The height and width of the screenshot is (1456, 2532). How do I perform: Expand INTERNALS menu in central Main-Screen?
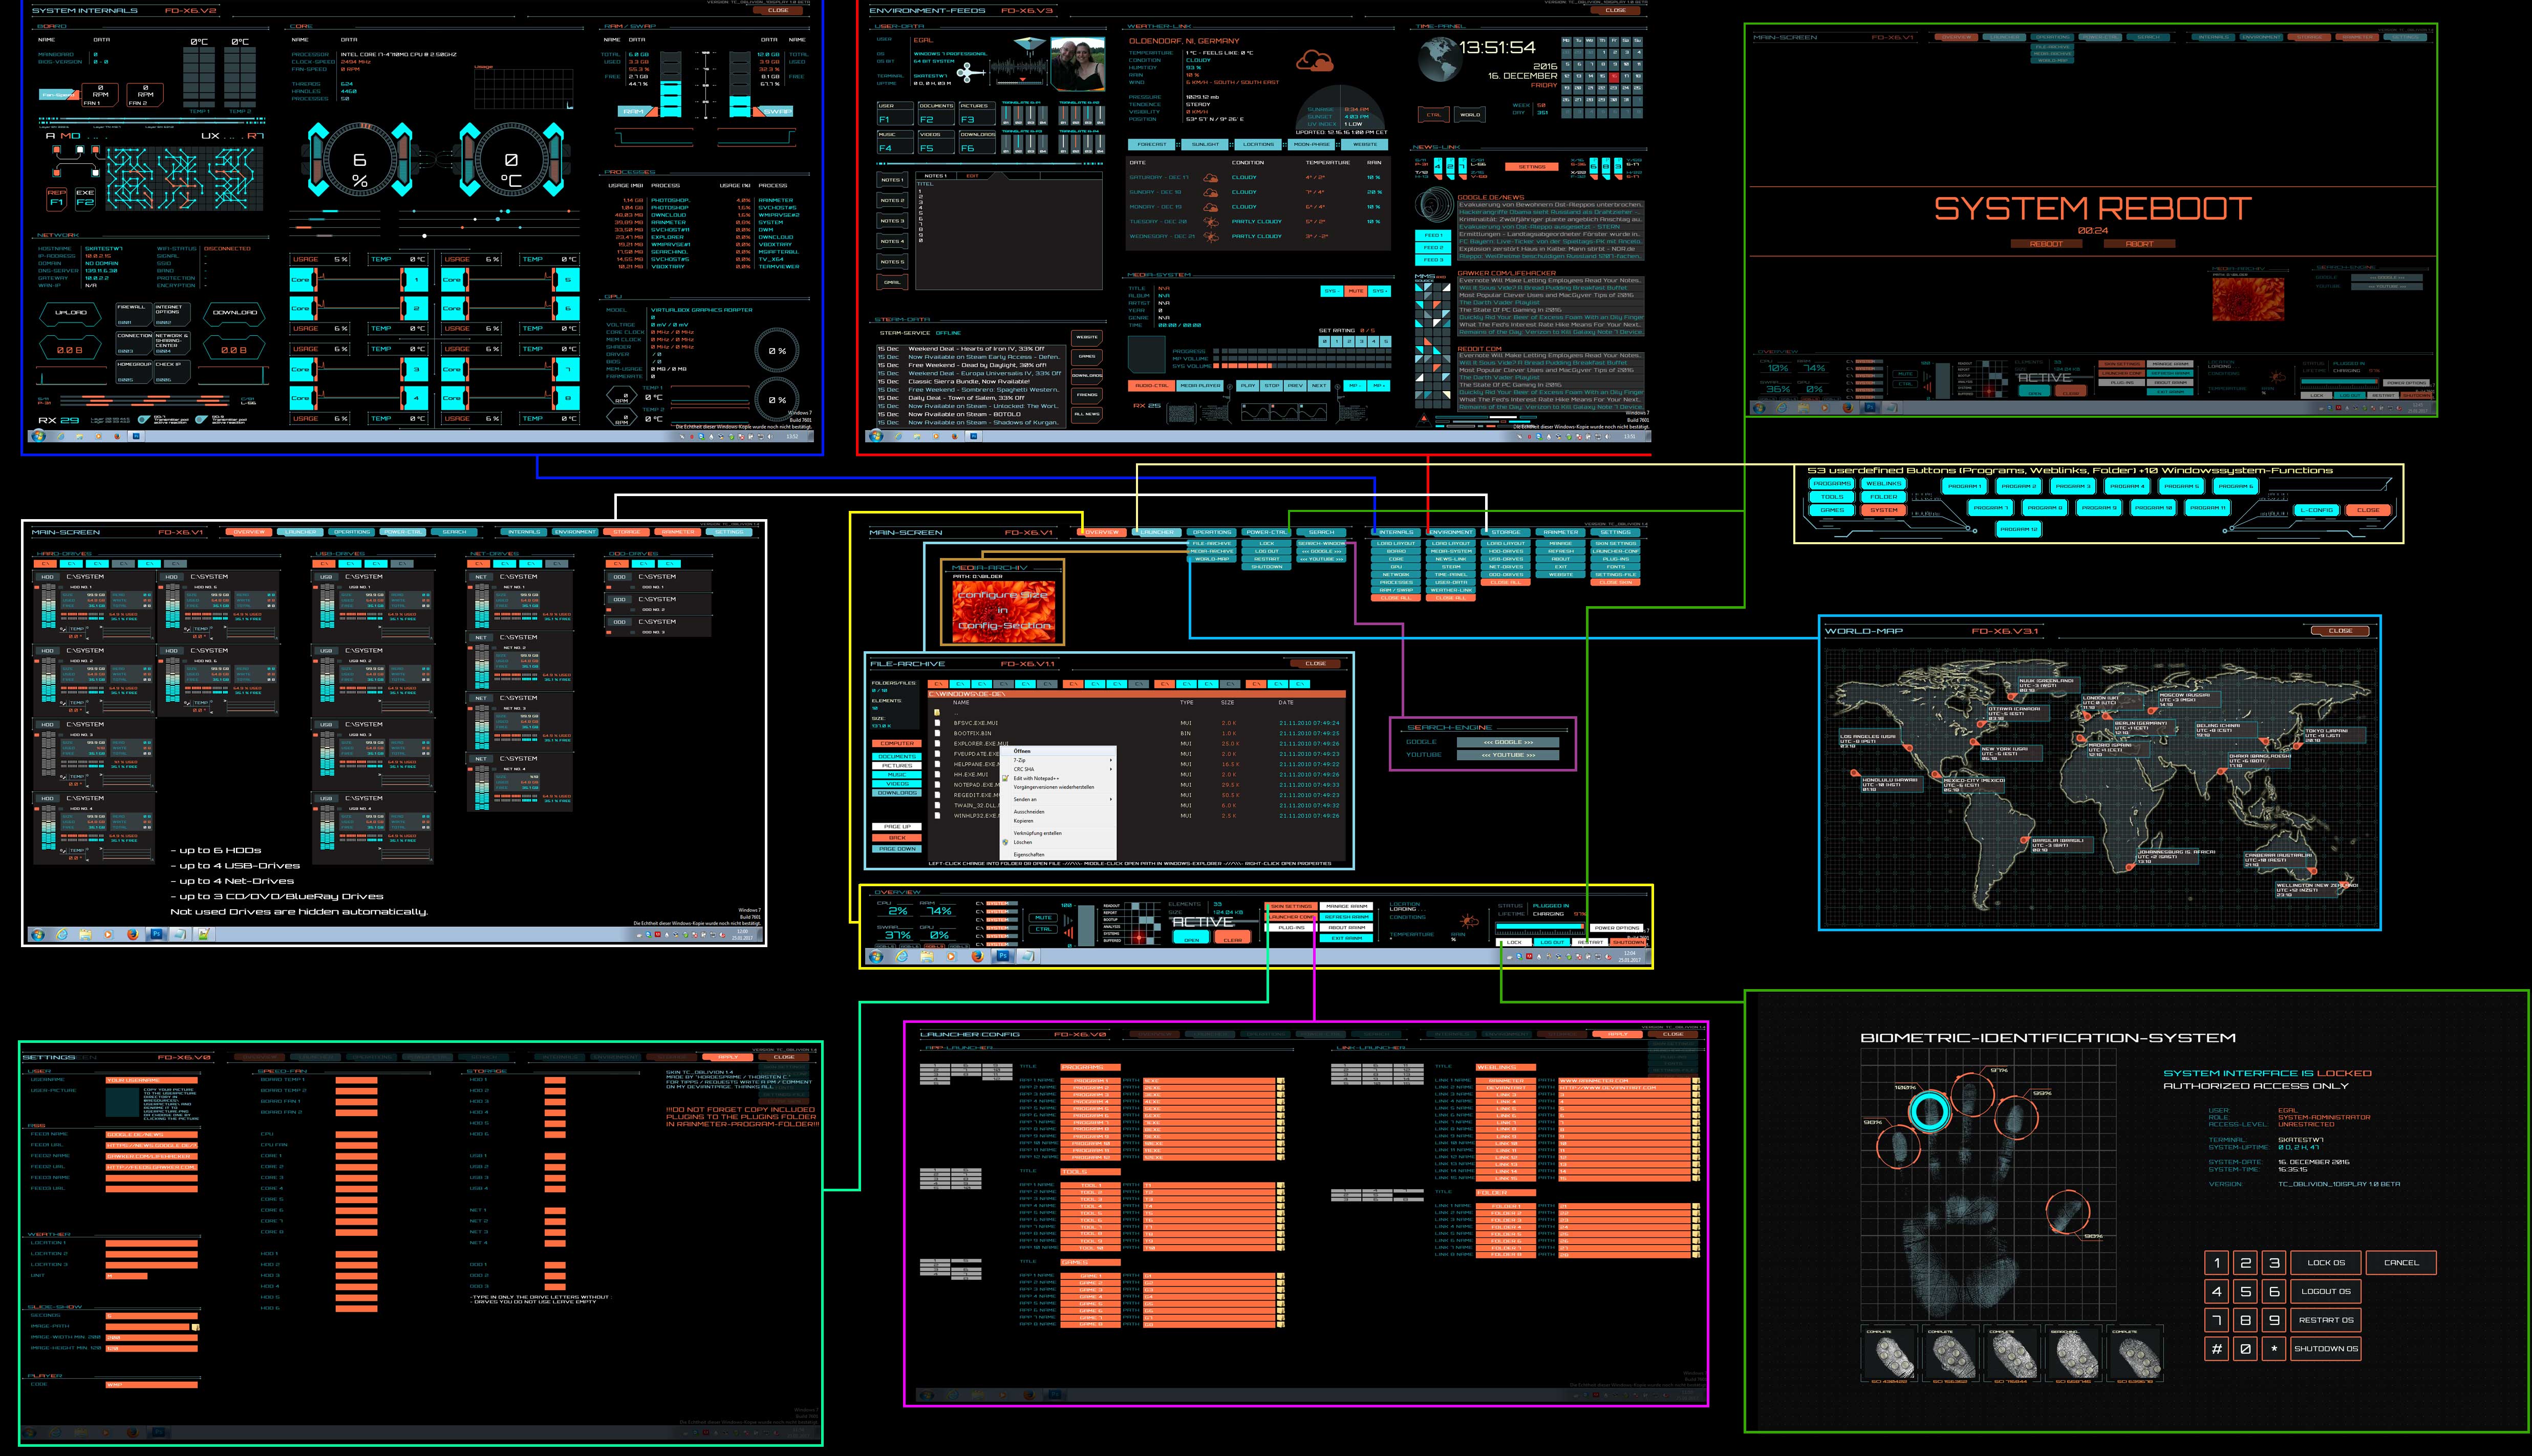tap(1396, 532)
